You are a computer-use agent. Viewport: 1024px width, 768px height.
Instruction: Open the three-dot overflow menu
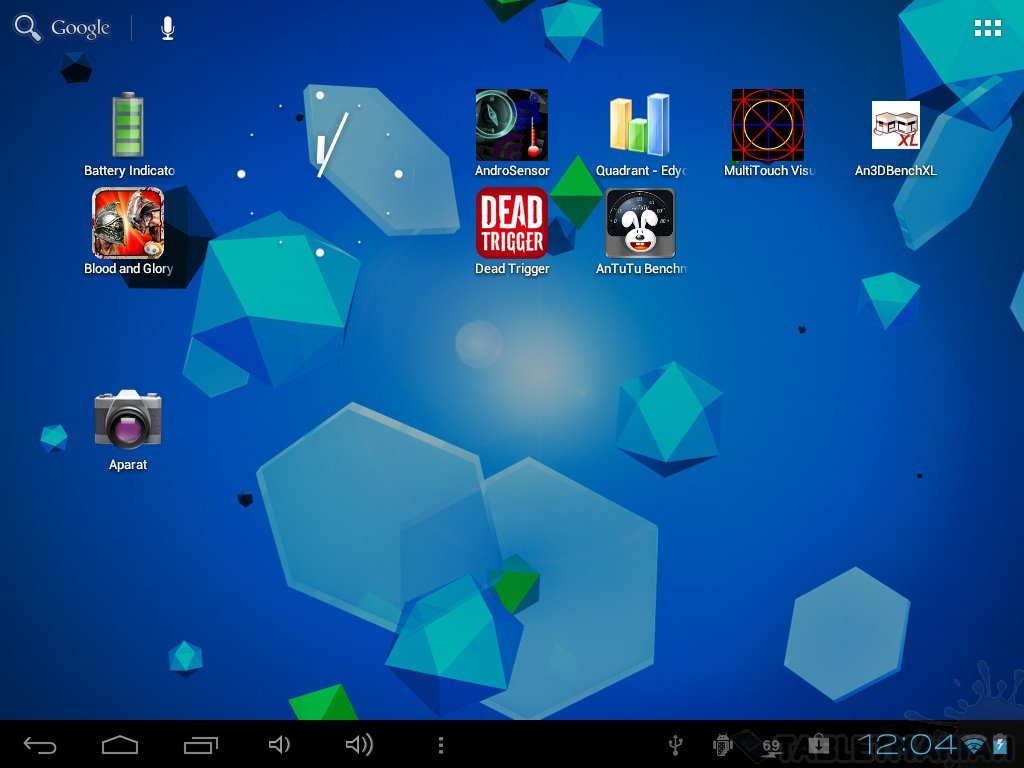pos(441,745)
